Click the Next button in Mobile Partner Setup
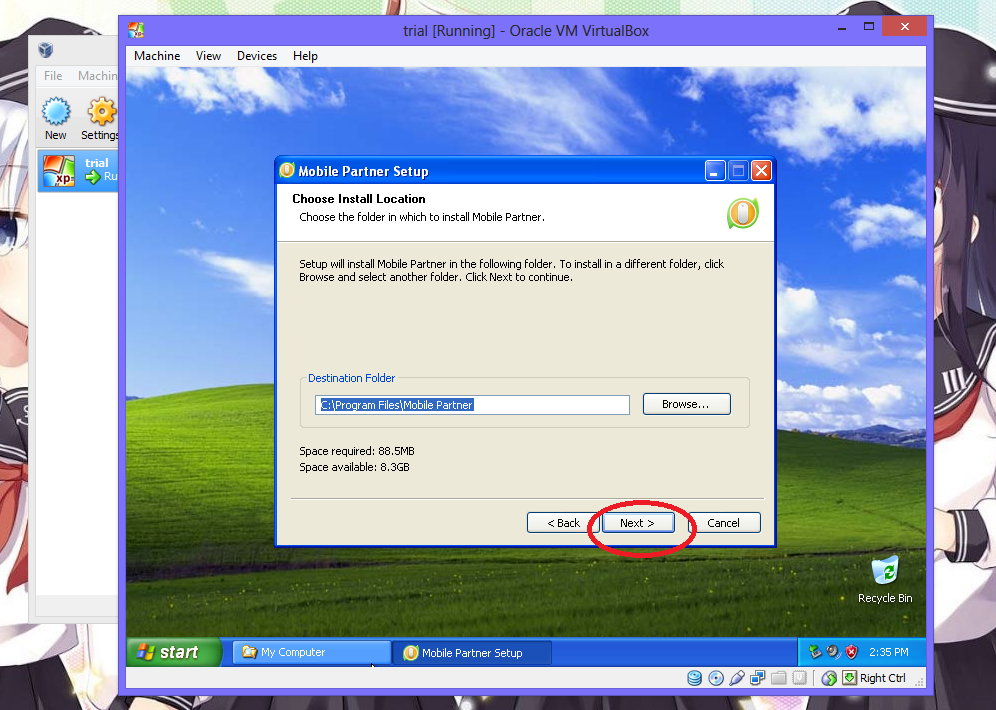996x710 pixels. tap(638, 523)
